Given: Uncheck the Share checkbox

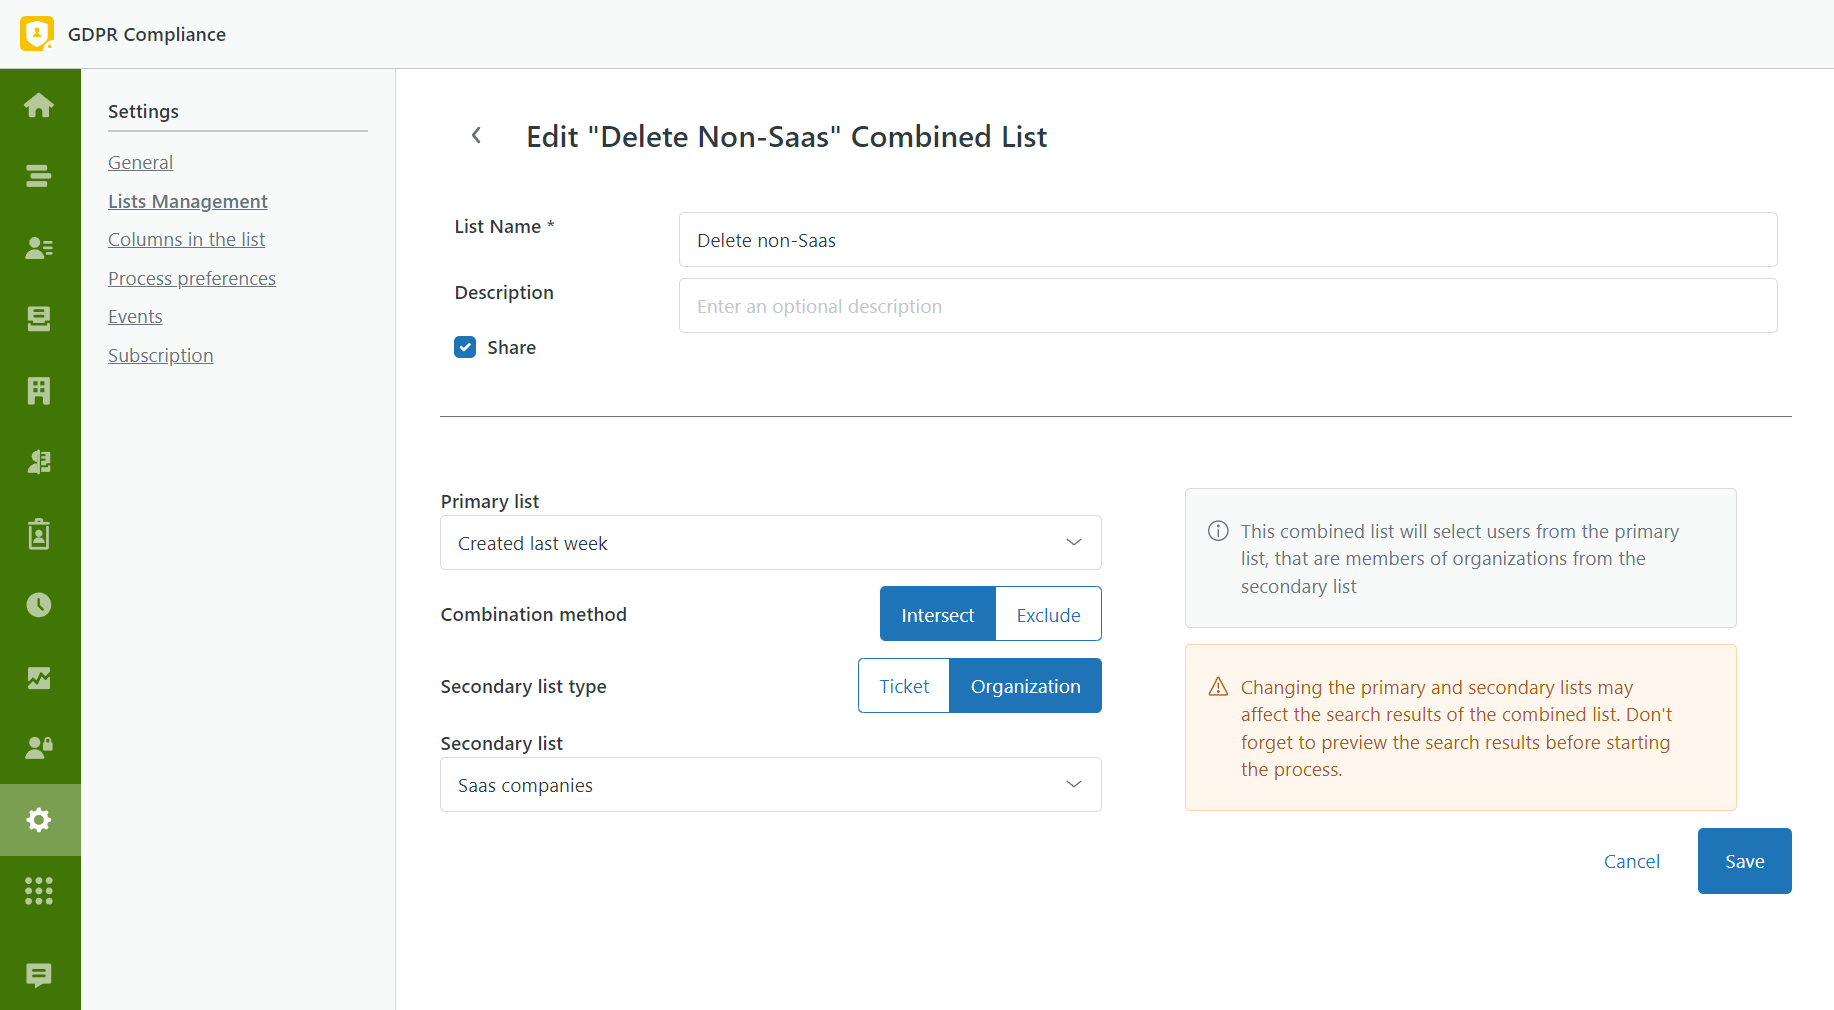Looking at the screenshot, I should click(465, 347).
